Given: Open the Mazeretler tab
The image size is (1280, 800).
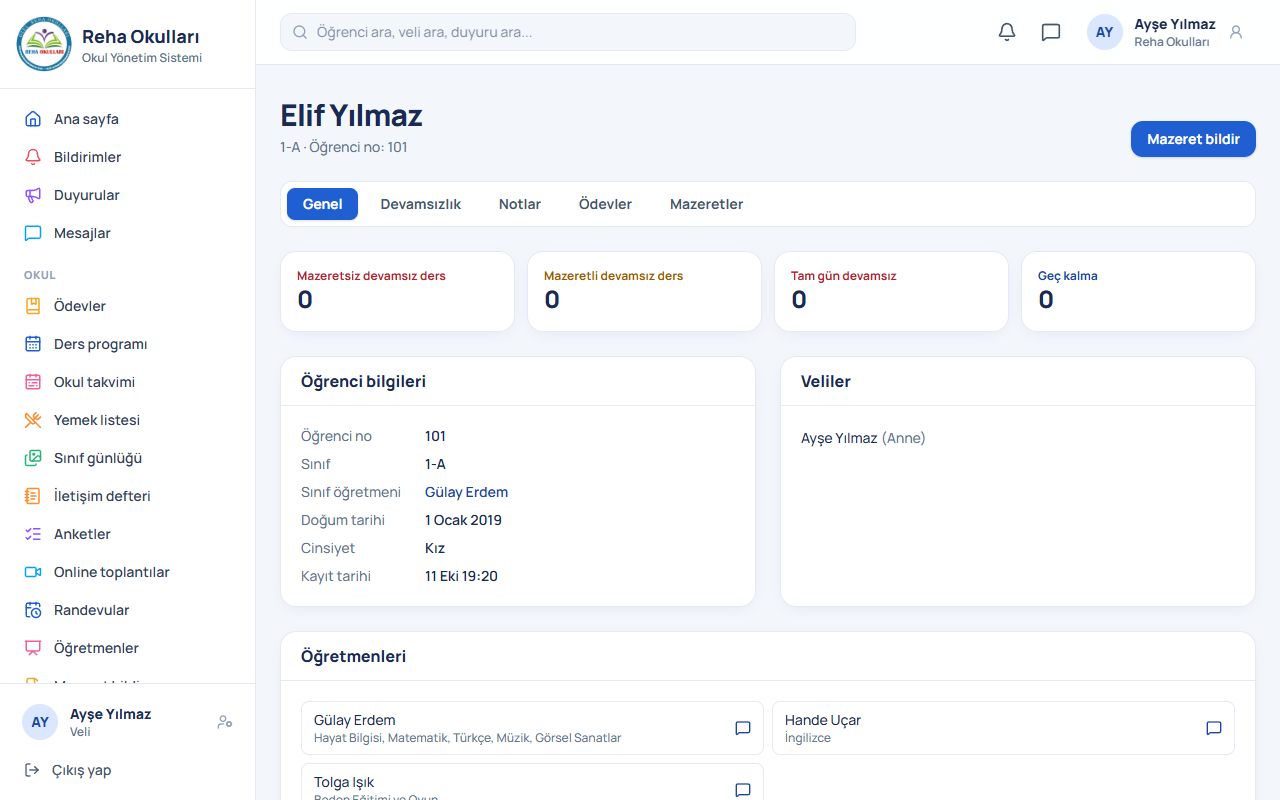Looking at the screenshot, I should [x=706, y=204].
